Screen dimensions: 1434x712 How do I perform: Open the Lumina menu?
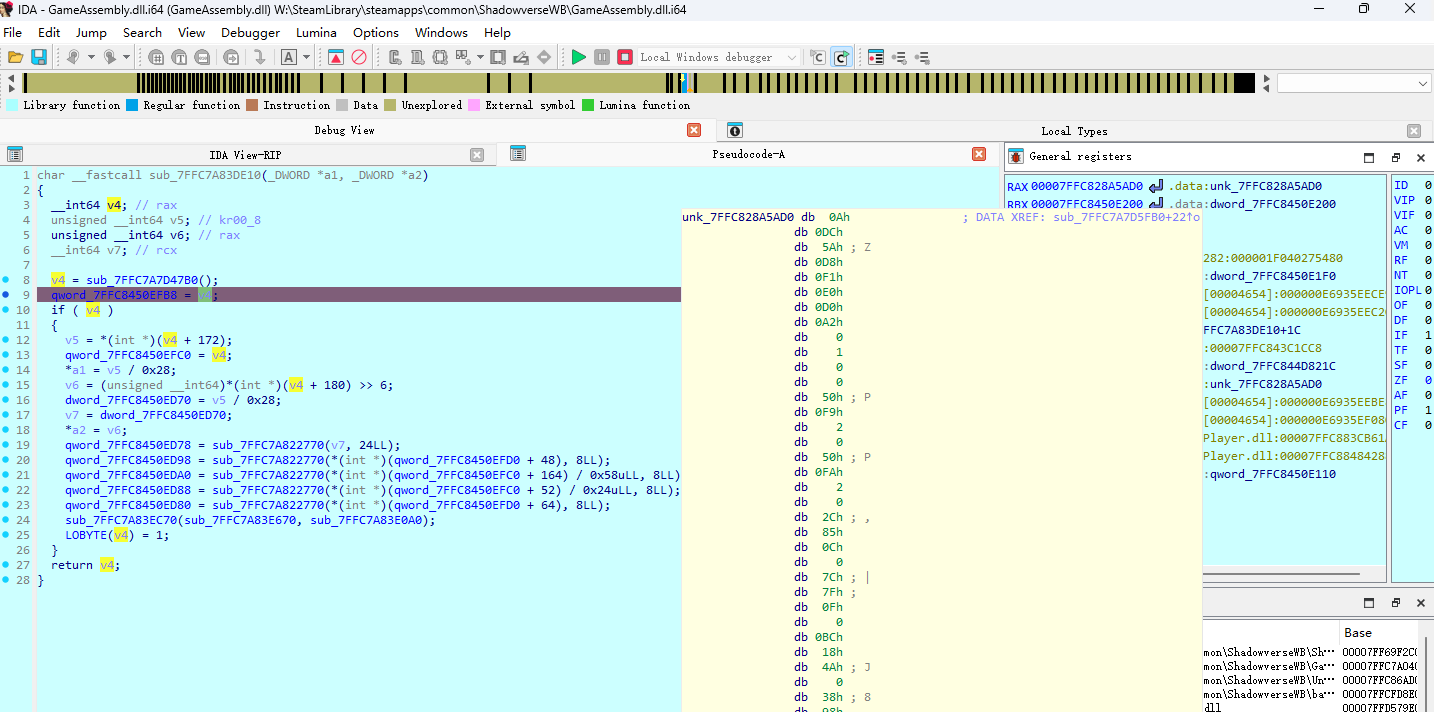point(316,32)
